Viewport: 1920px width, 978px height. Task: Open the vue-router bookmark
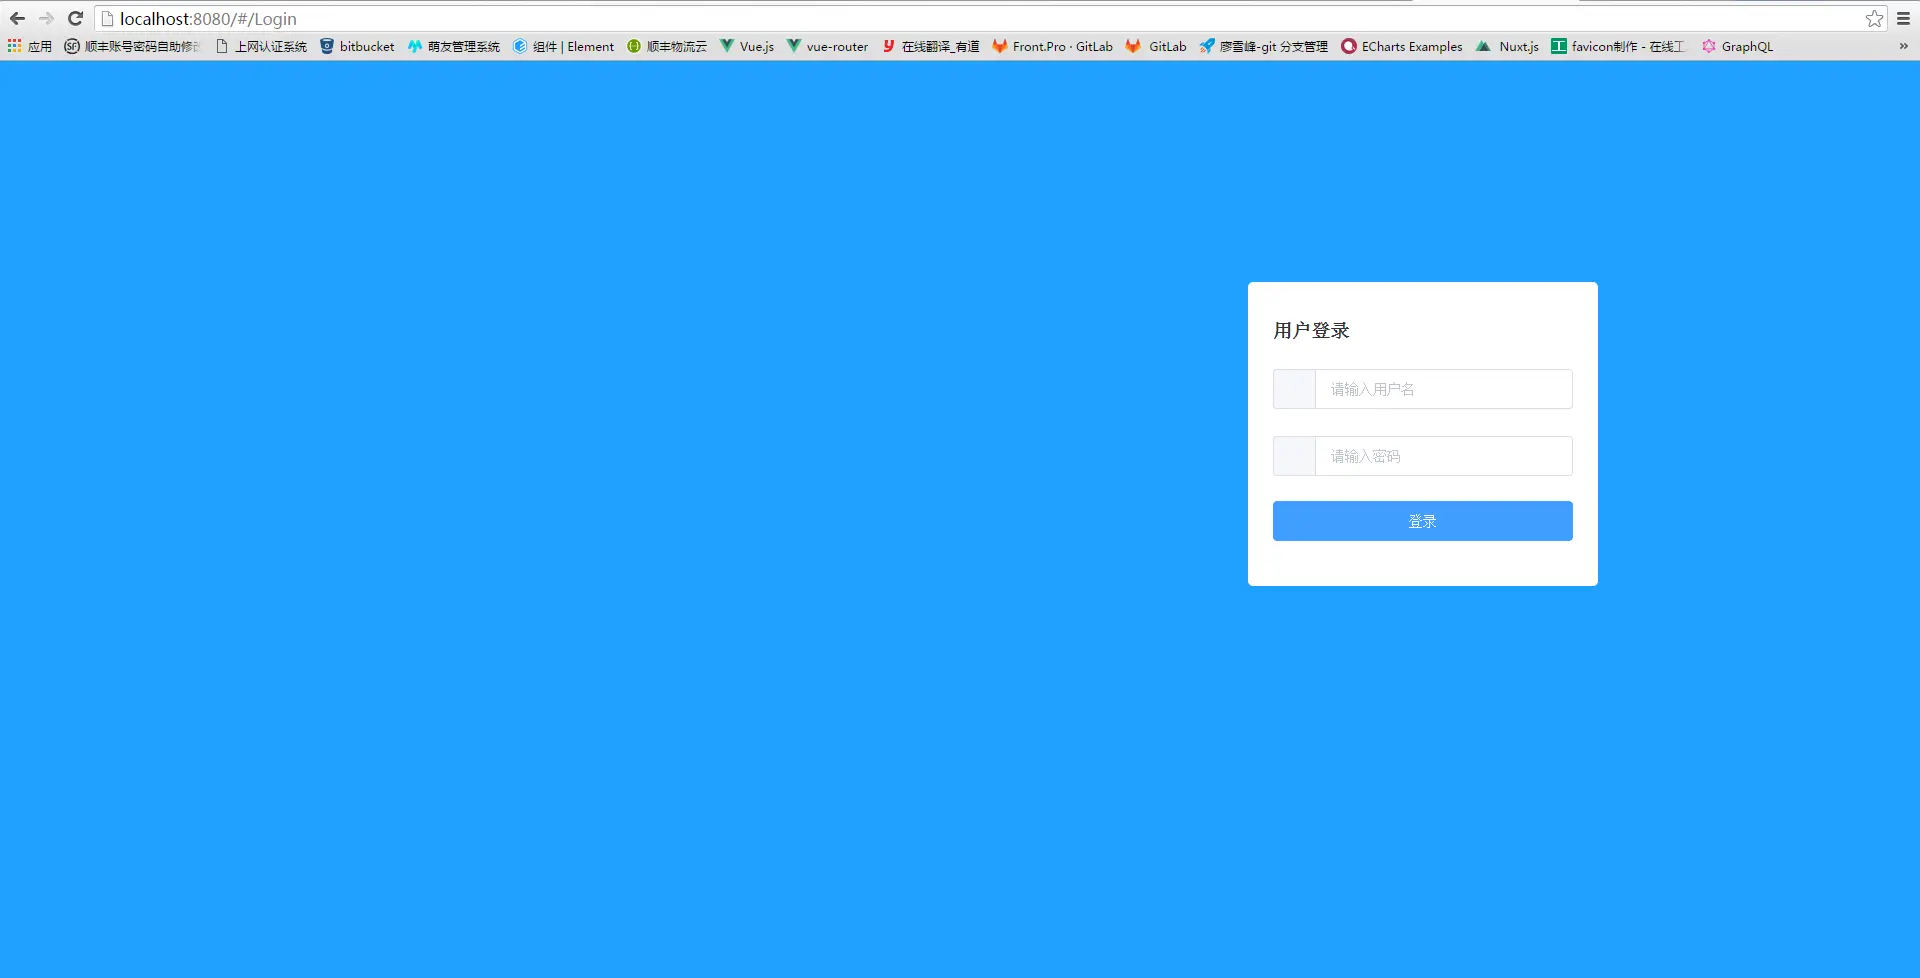coord(828,46)
